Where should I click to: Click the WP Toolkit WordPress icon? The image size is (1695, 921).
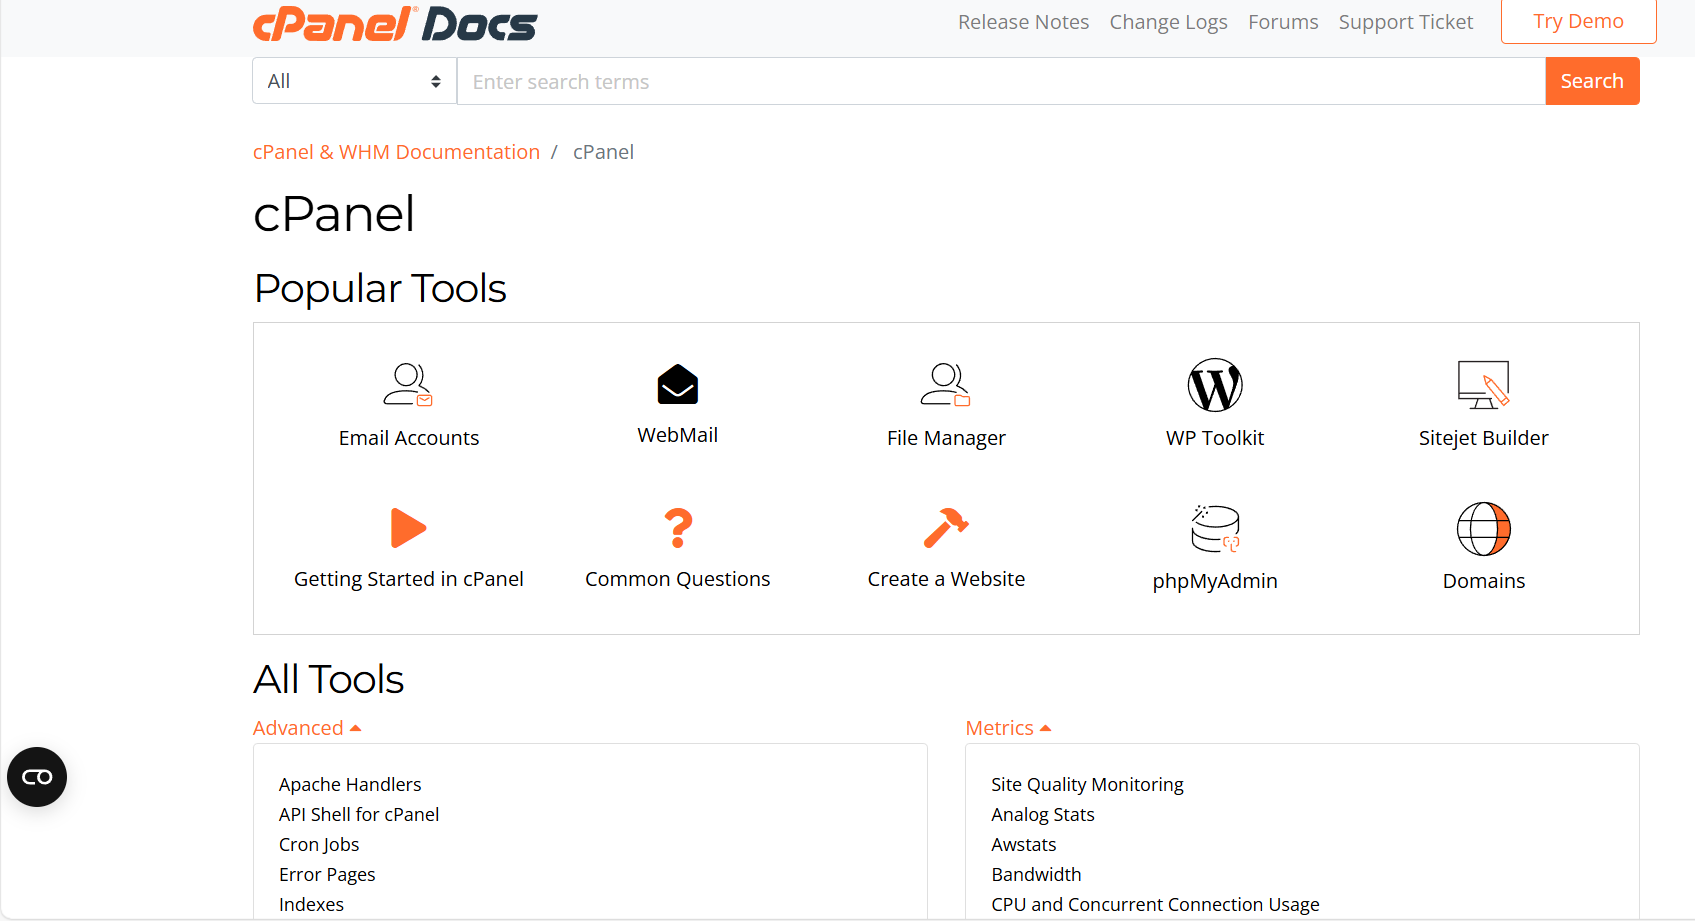(x=1215, y=385)
